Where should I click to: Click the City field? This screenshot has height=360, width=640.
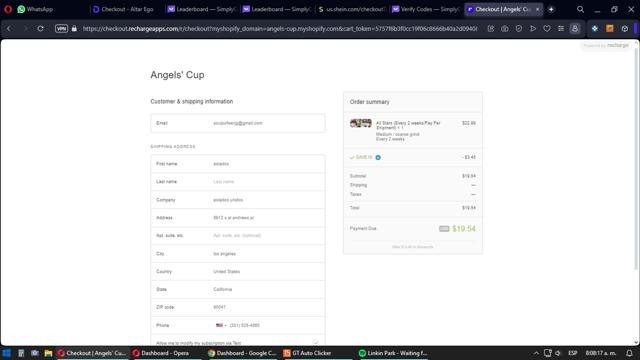(238, 253)
